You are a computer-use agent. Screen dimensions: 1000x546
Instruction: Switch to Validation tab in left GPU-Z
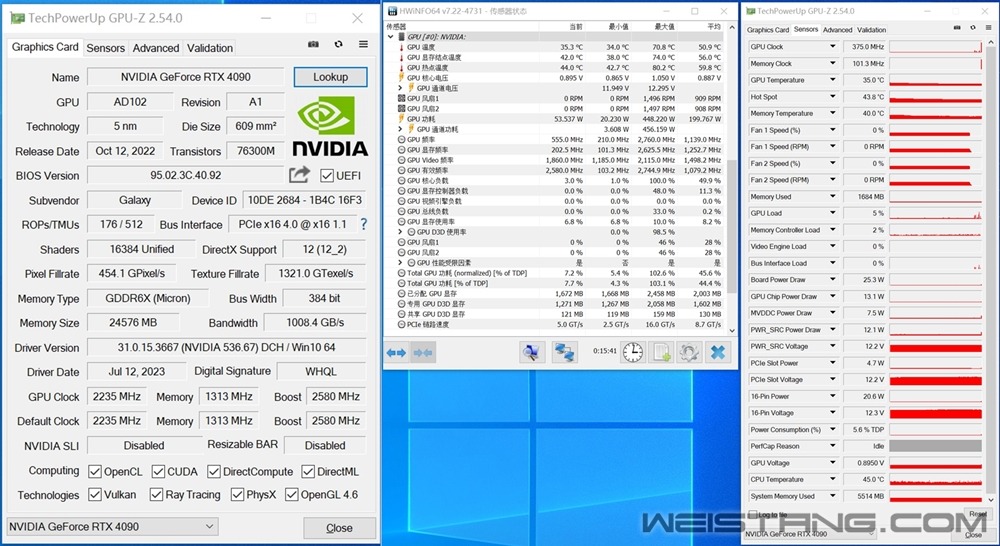210,48
